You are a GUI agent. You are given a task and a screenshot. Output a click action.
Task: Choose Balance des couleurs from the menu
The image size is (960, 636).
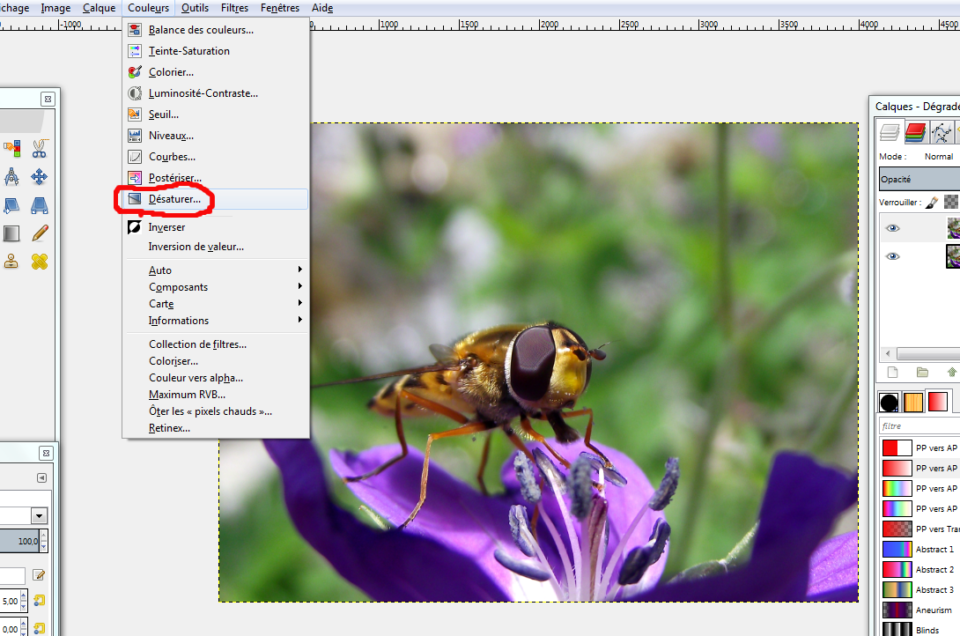click(x=216, y=30)
